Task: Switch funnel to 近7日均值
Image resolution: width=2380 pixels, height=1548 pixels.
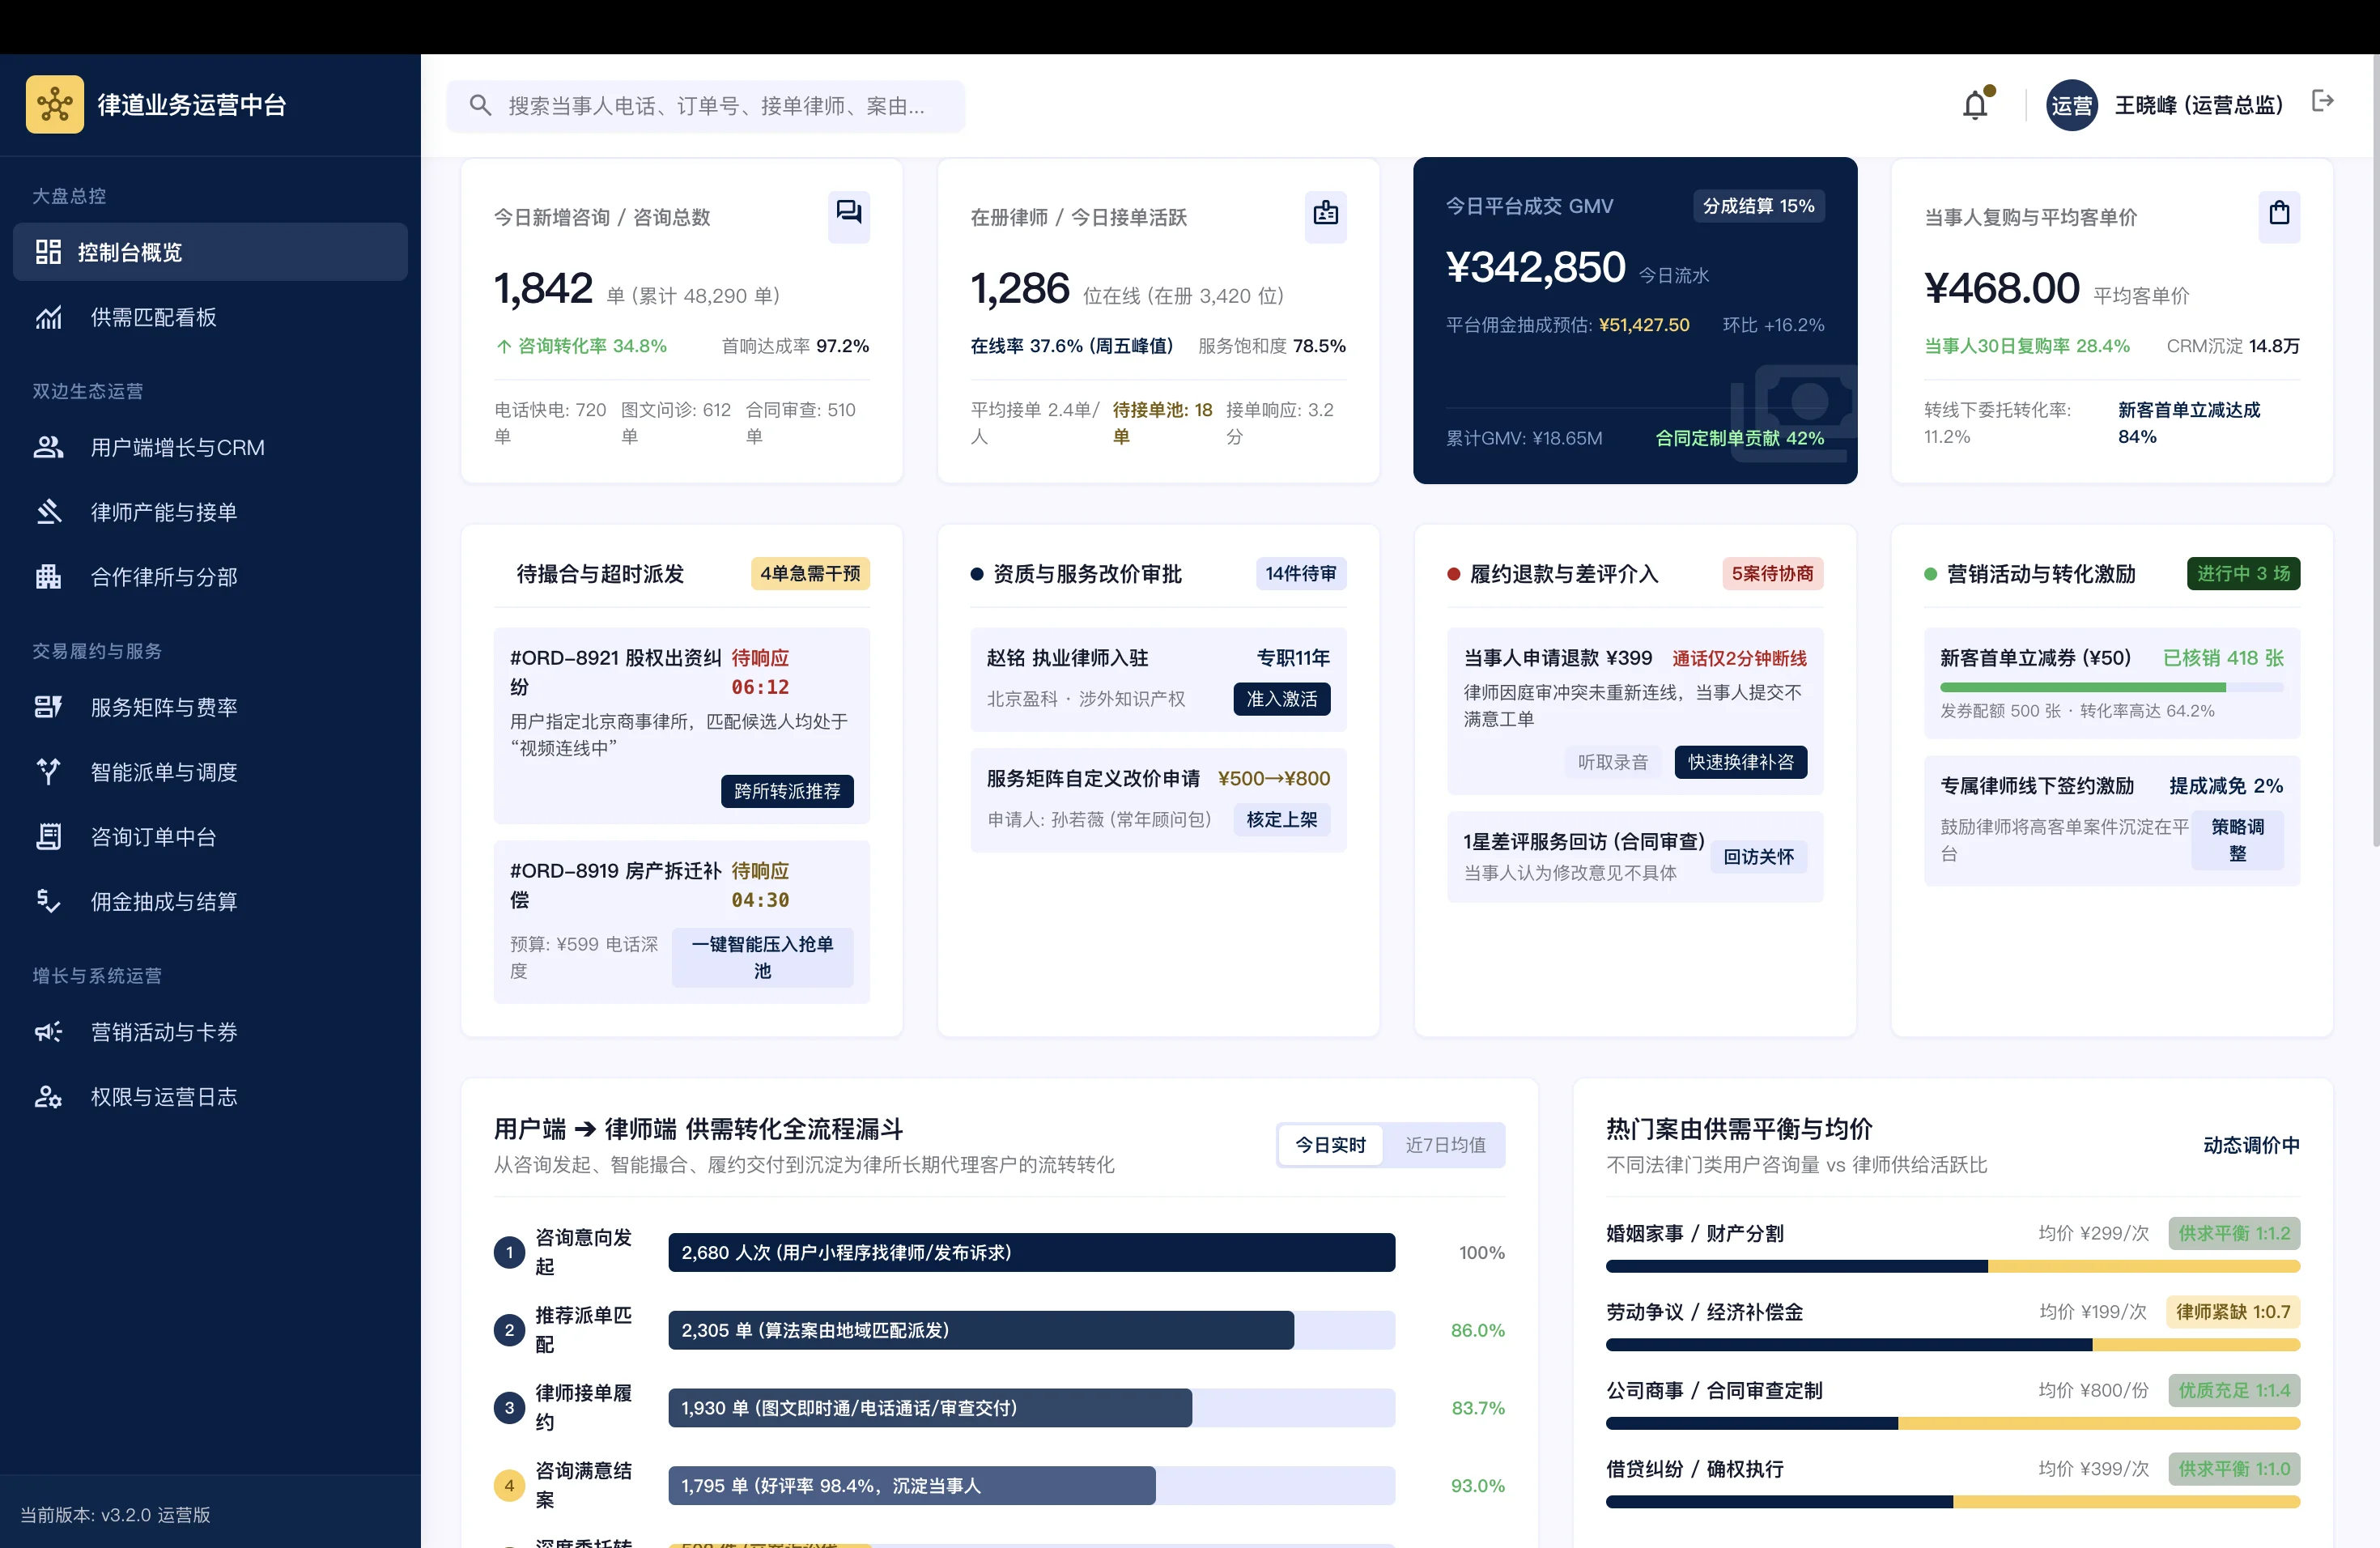Action: click(x=1445, y=1145)
